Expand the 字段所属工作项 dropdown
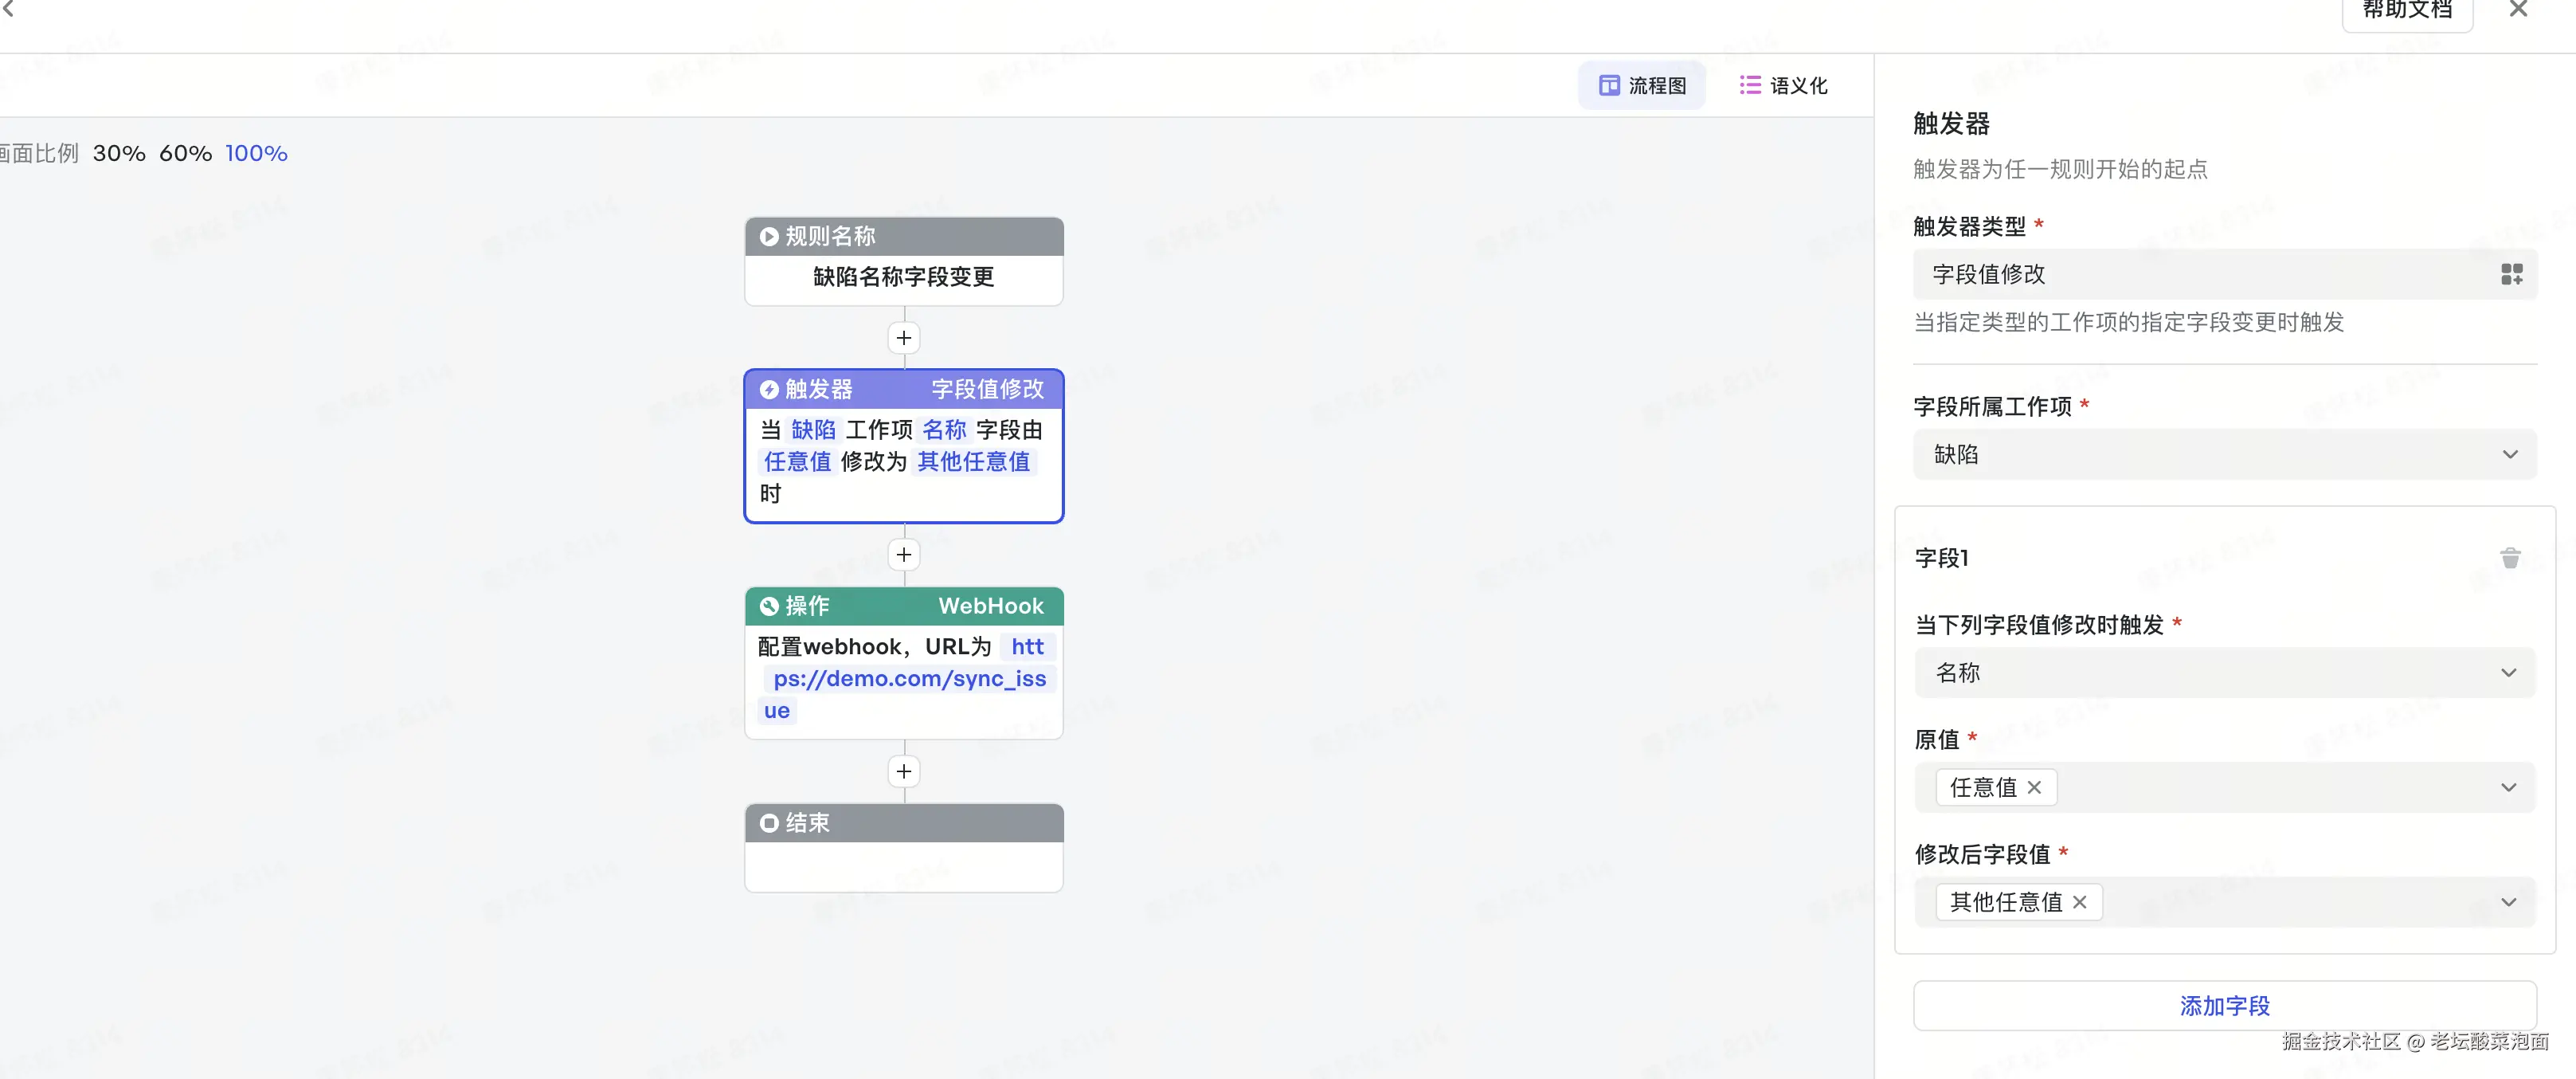This screenshot has height=1079, width=2576. 2510,455
